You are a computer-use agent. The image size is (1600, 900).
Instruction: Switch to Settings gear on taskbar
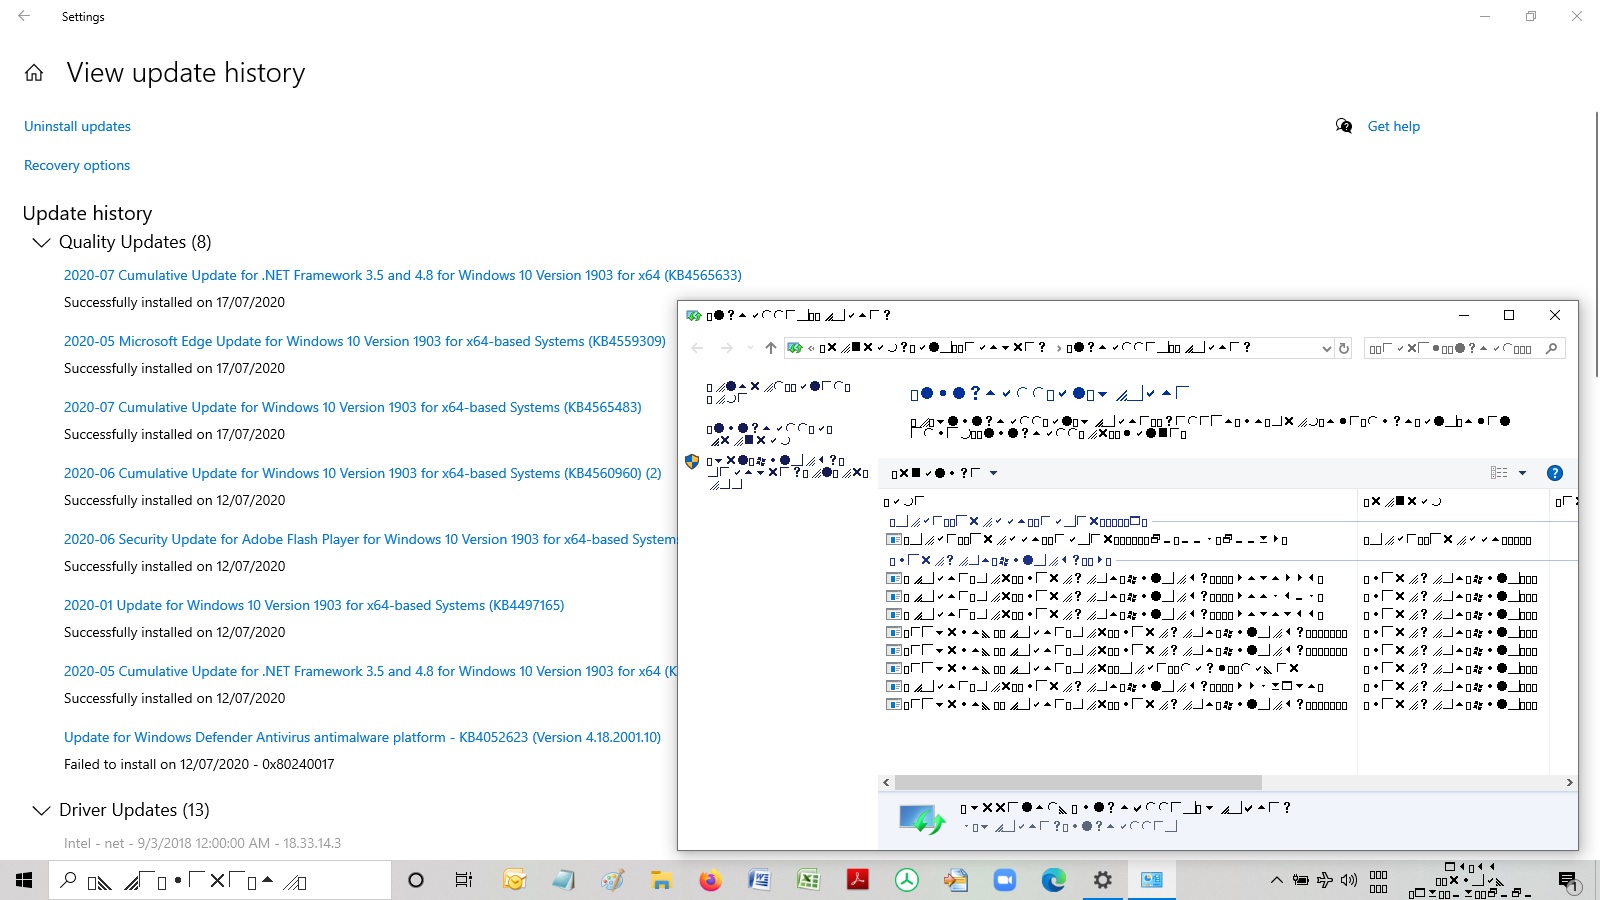1102,880
